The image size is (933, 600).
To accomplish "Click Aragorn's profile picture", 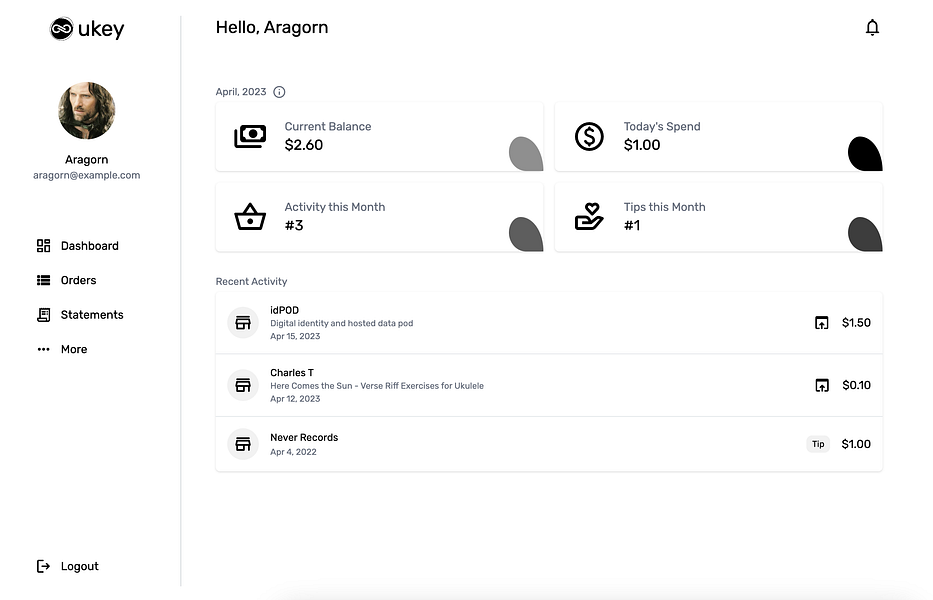I will pyautogui.click(x=87, y=111).
